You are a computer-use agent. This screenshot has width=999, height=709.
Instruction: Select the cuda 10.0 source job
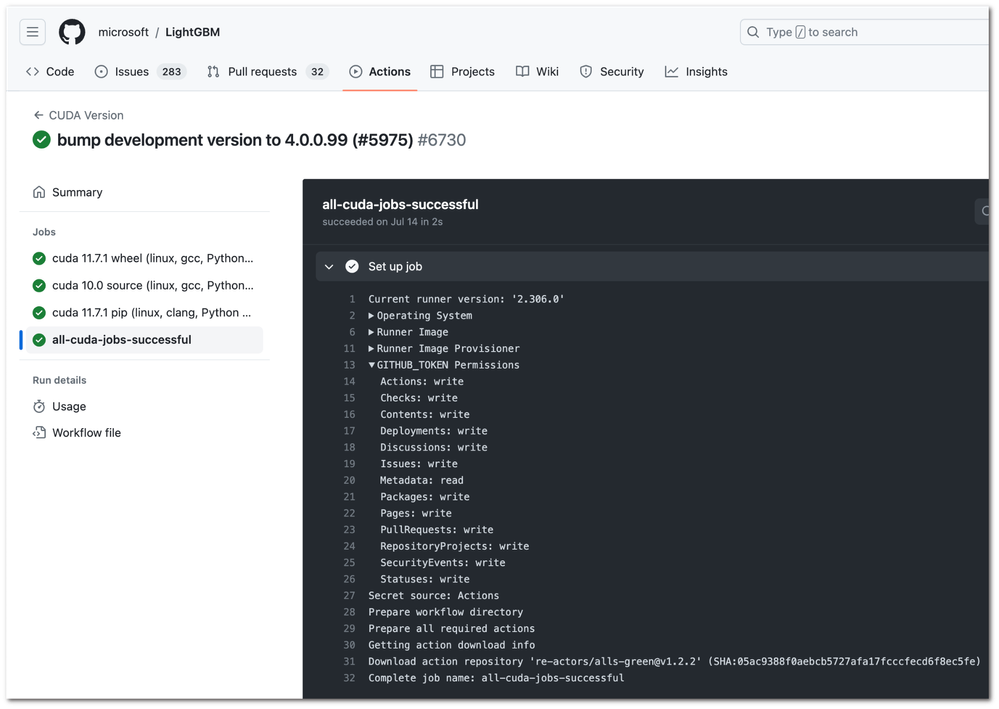coord(152,285)
